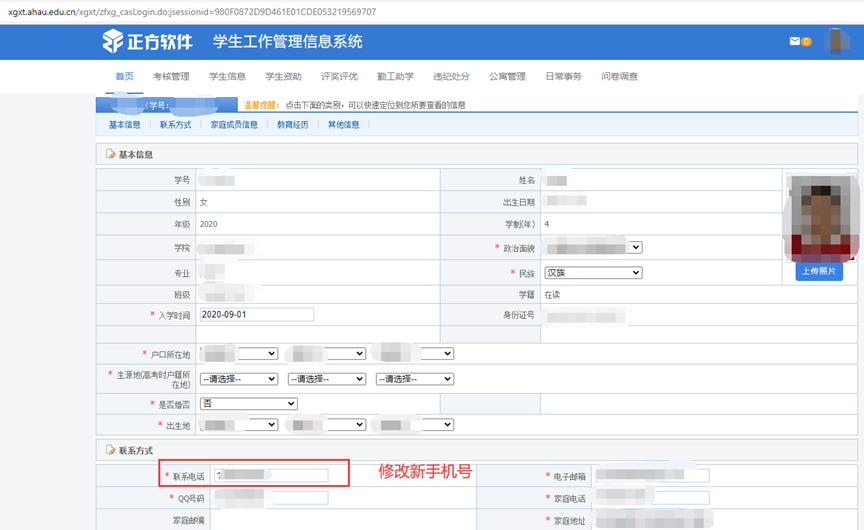Open the 评奖评优 menu
The height and width of the screenshot is (530, 864).
tap(339, 77)
